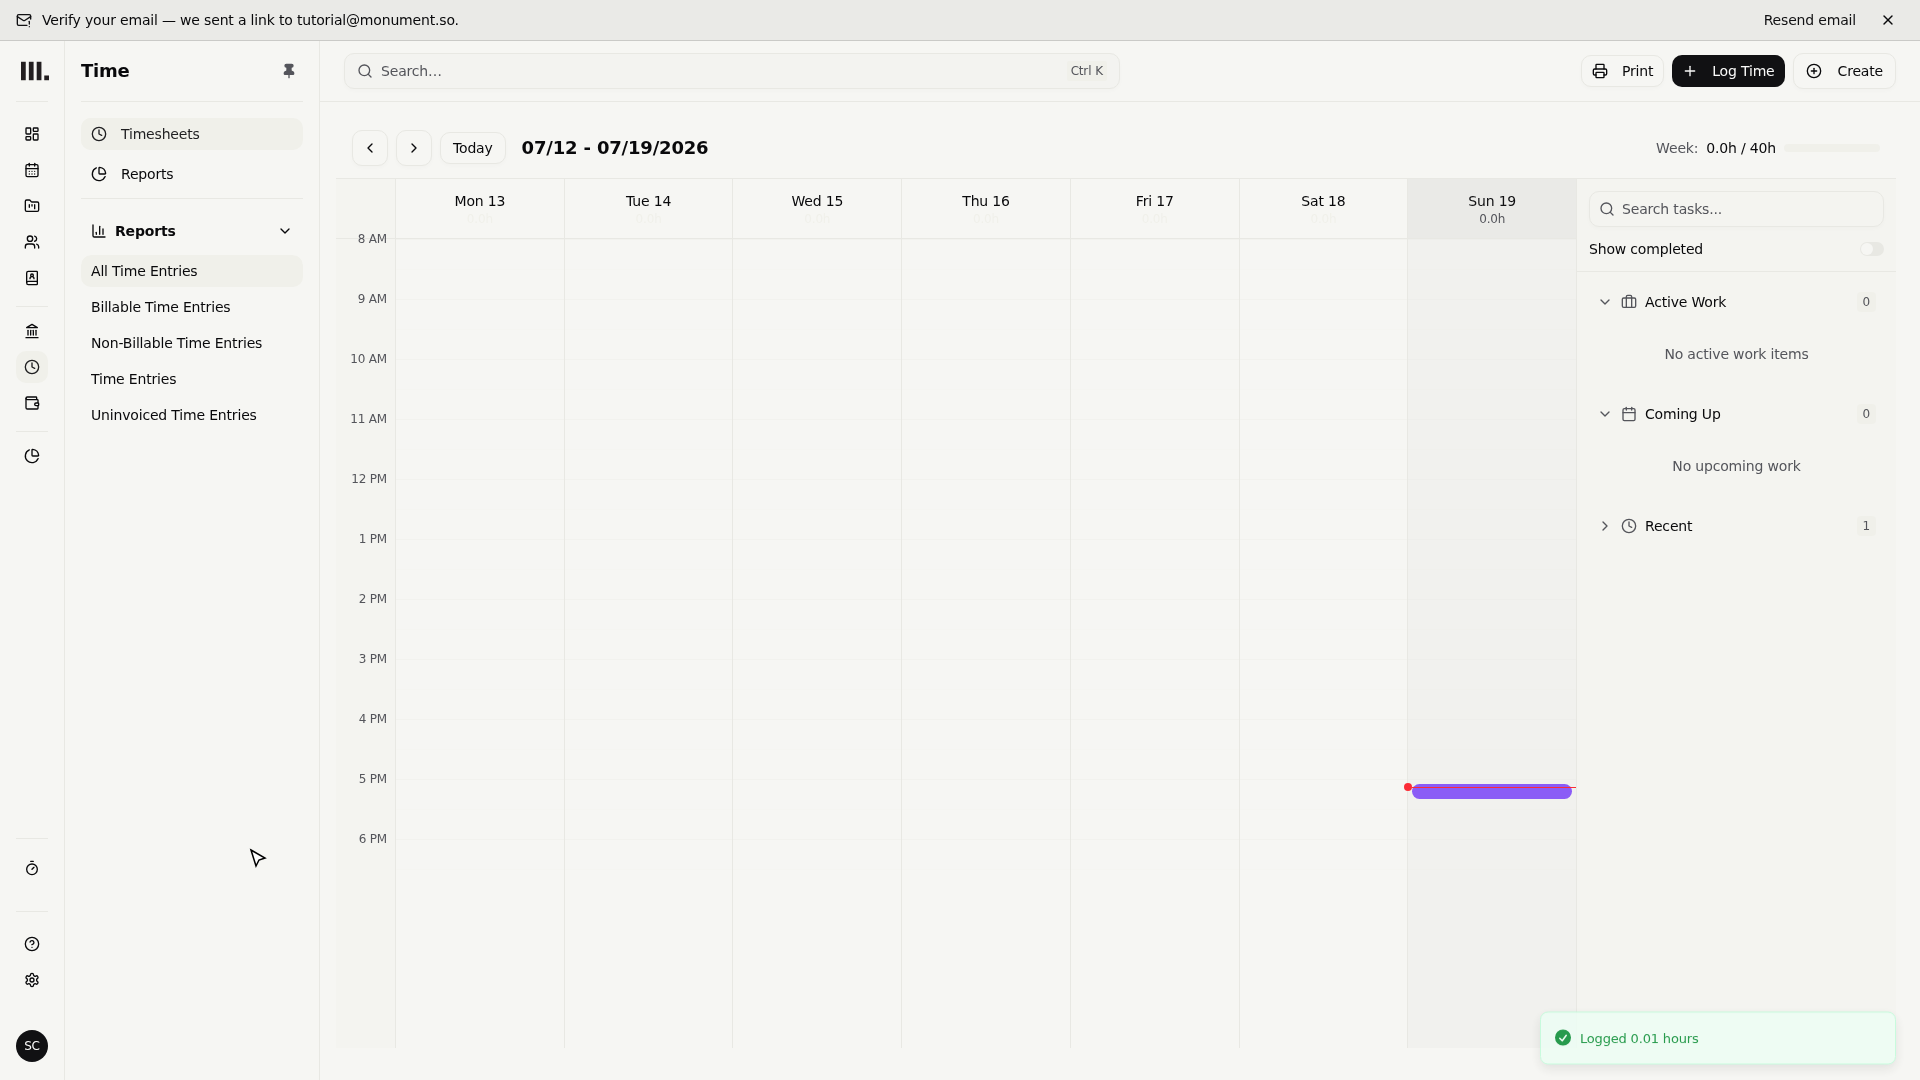Collapse the Reports group chevron
The height and width of the screenshot is (1080, 1920).
[285, 231]
